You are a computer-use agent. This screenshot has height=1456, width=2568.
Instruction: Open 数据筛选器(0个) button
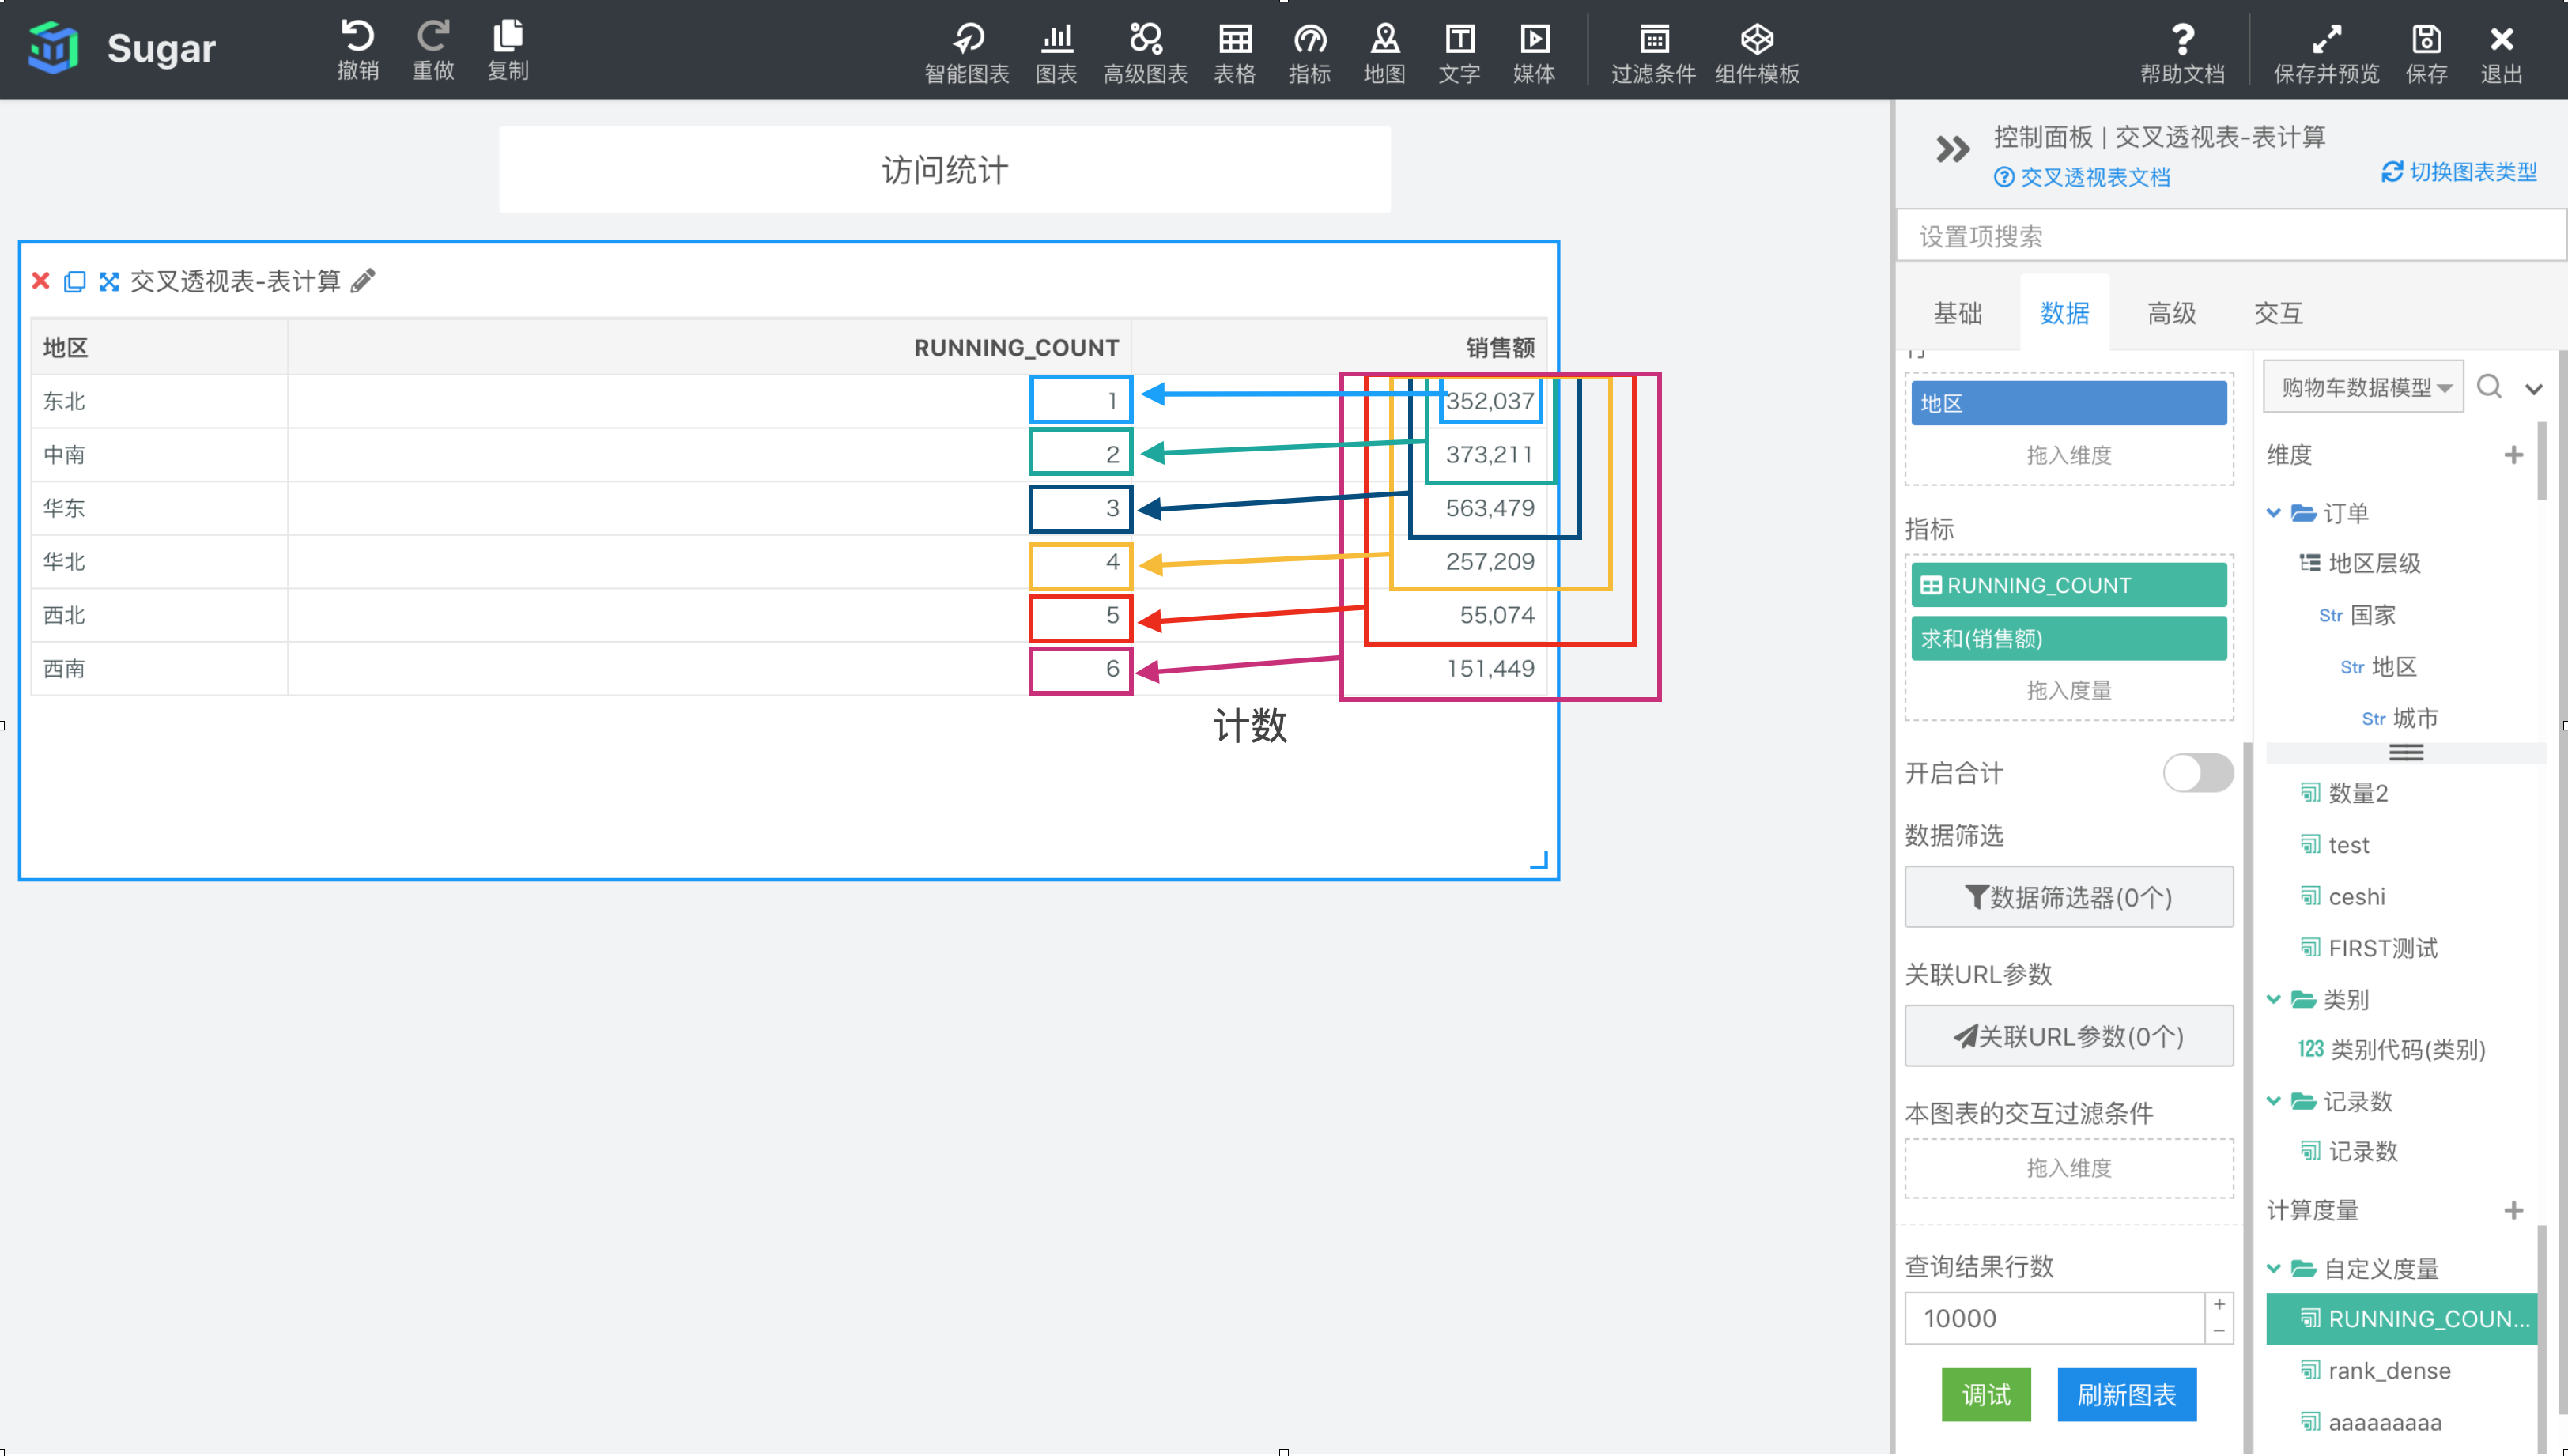(2068, 897)
